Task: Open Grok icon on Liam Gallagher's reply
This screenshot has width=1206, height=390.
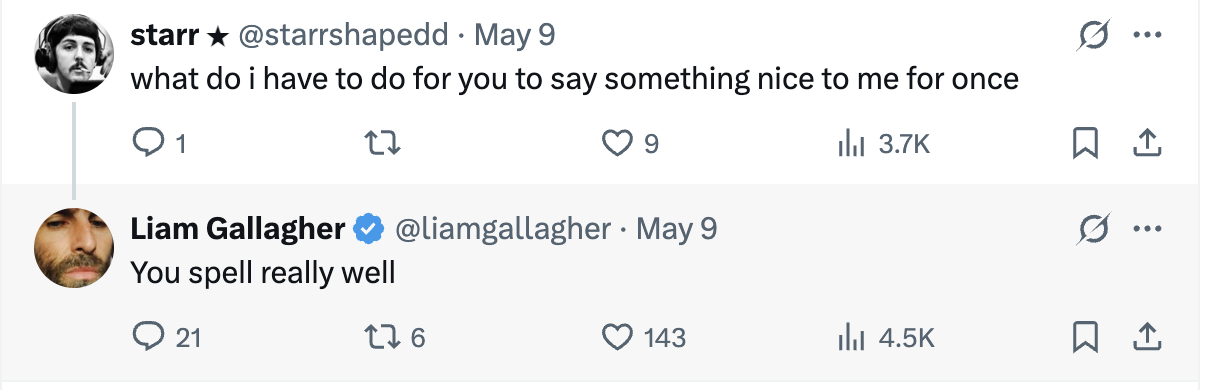Action: tap(1088, 230)
